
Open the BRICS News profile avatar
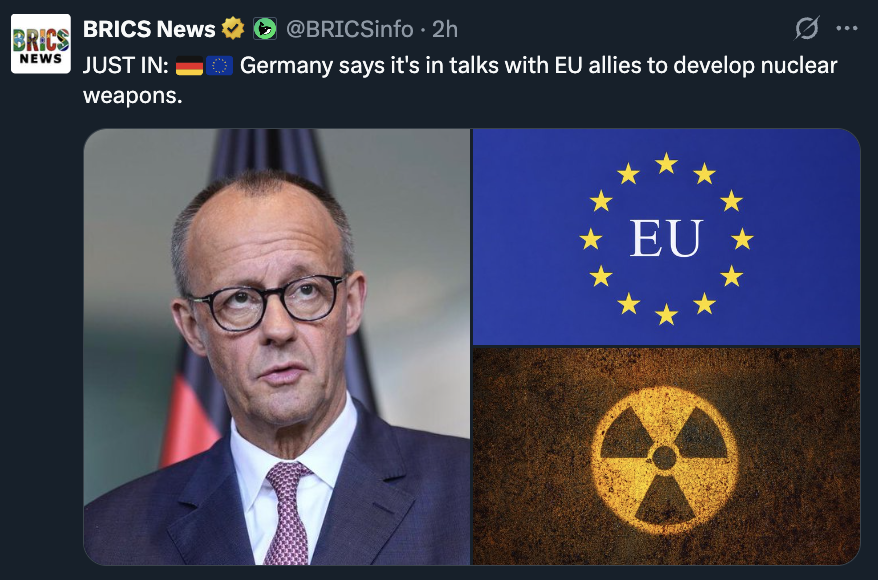click(x=41, y=44)
